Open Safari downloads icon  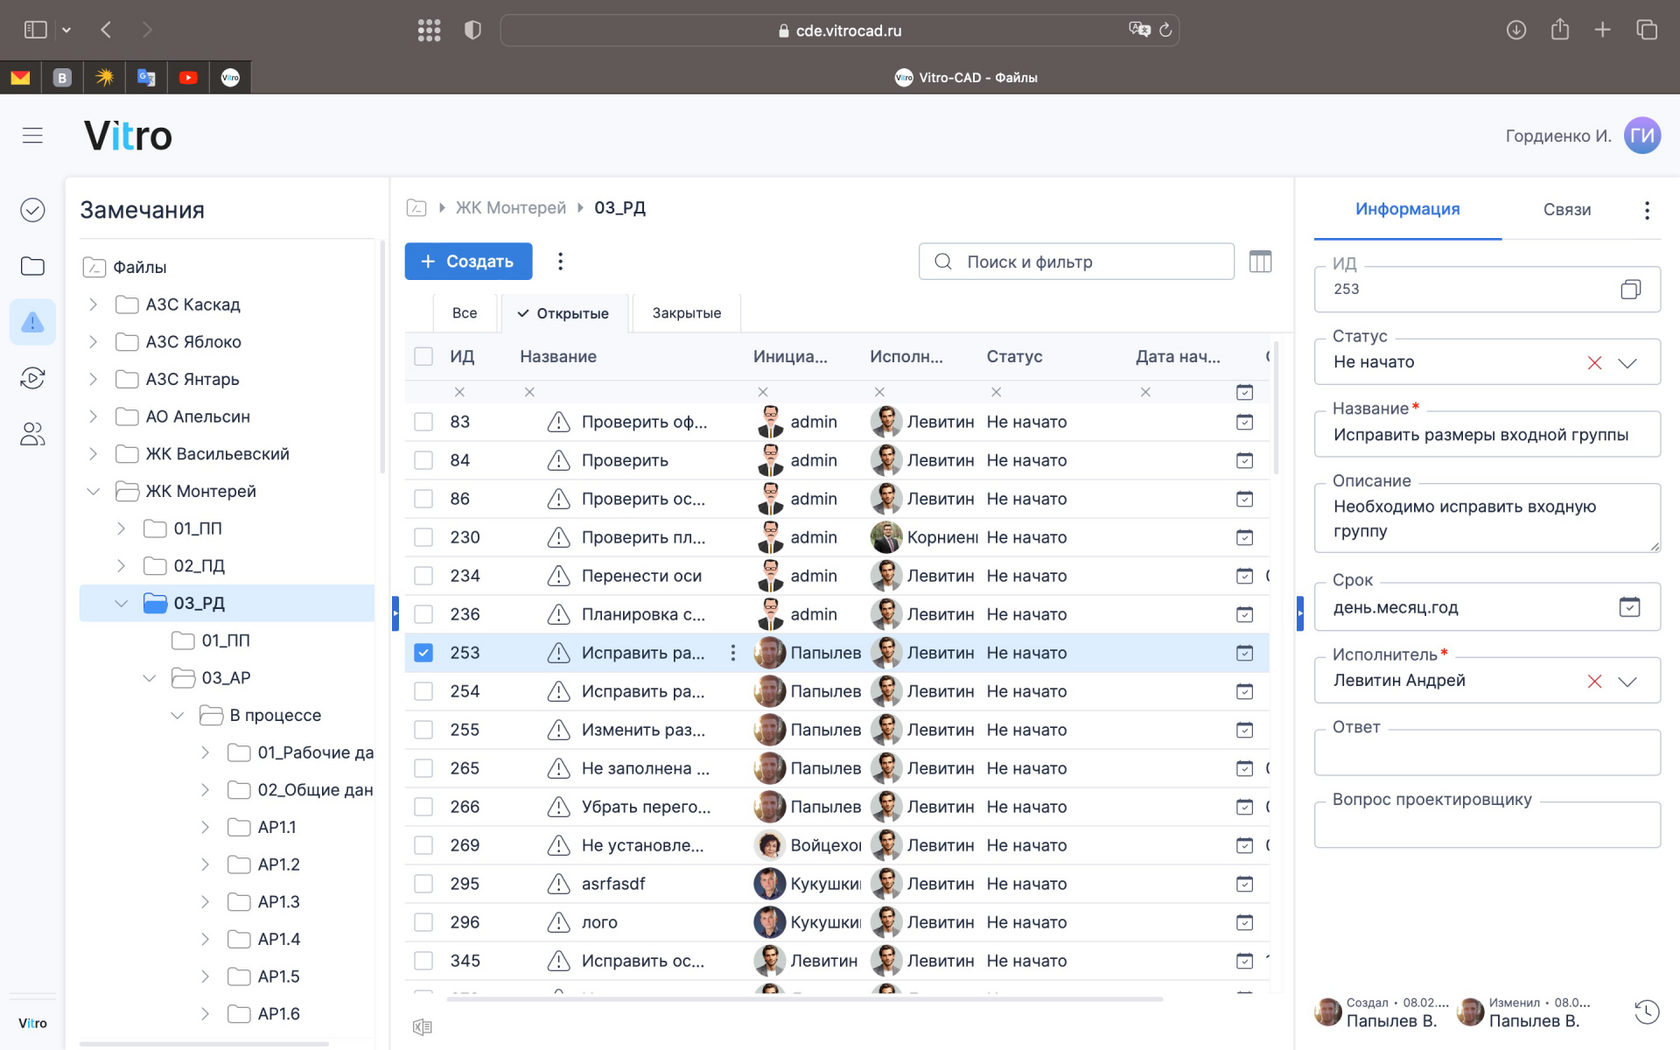coord(1516,30)
